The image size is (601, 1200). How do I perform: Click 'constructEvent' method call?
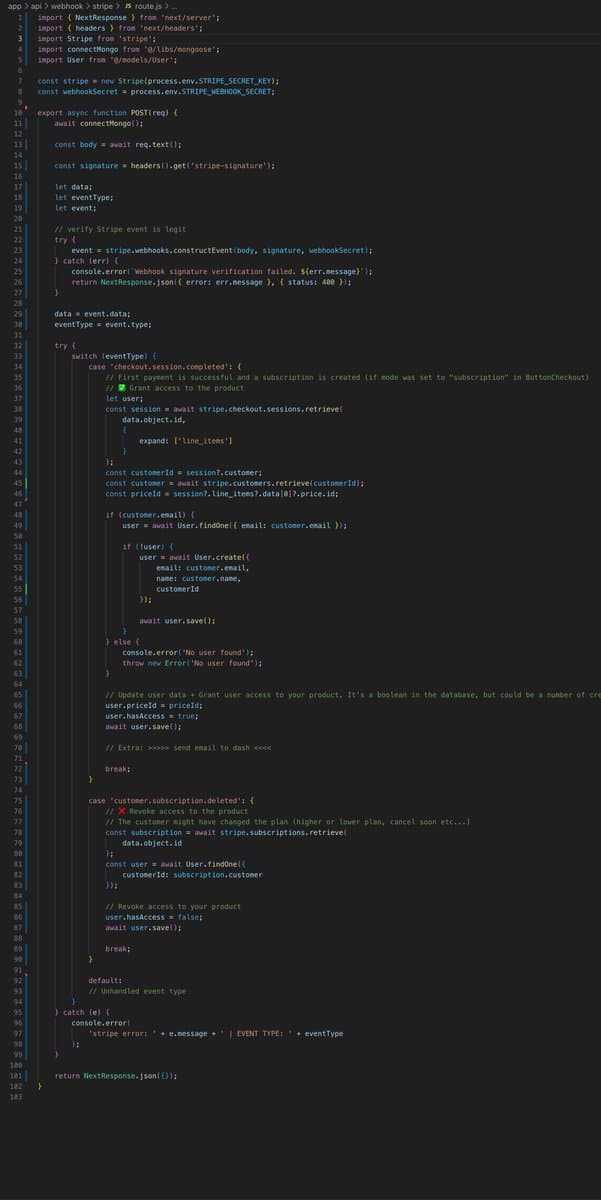[x=201, y=250]
